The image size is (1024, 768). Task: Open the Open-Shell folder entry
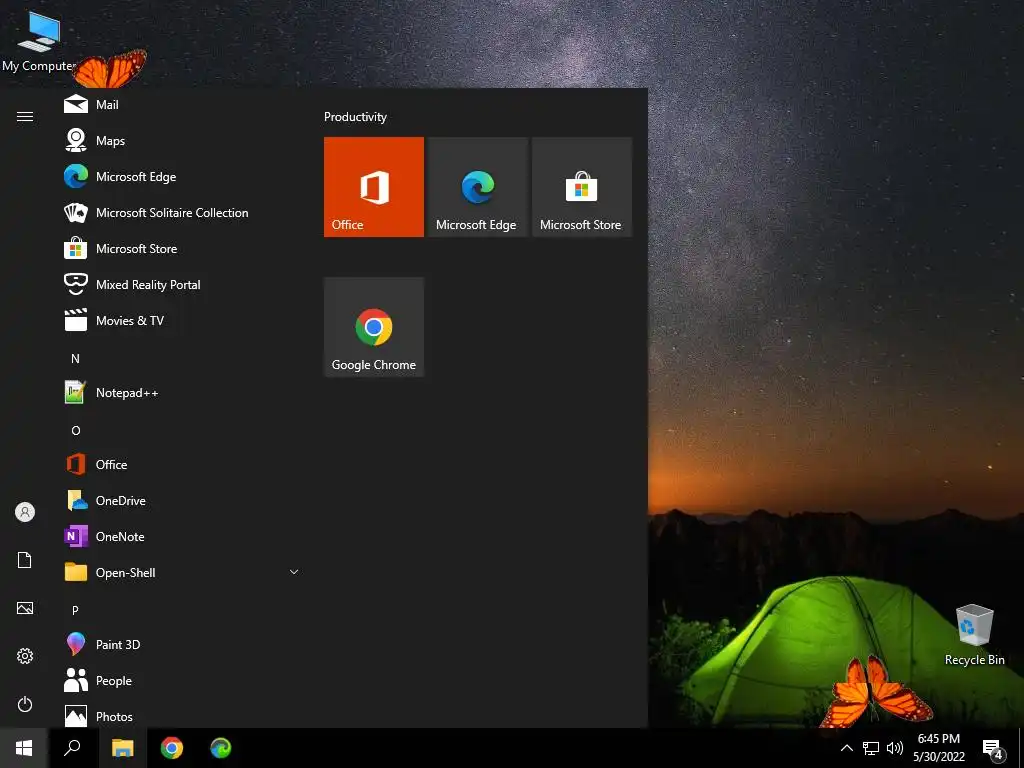[184, 572]
